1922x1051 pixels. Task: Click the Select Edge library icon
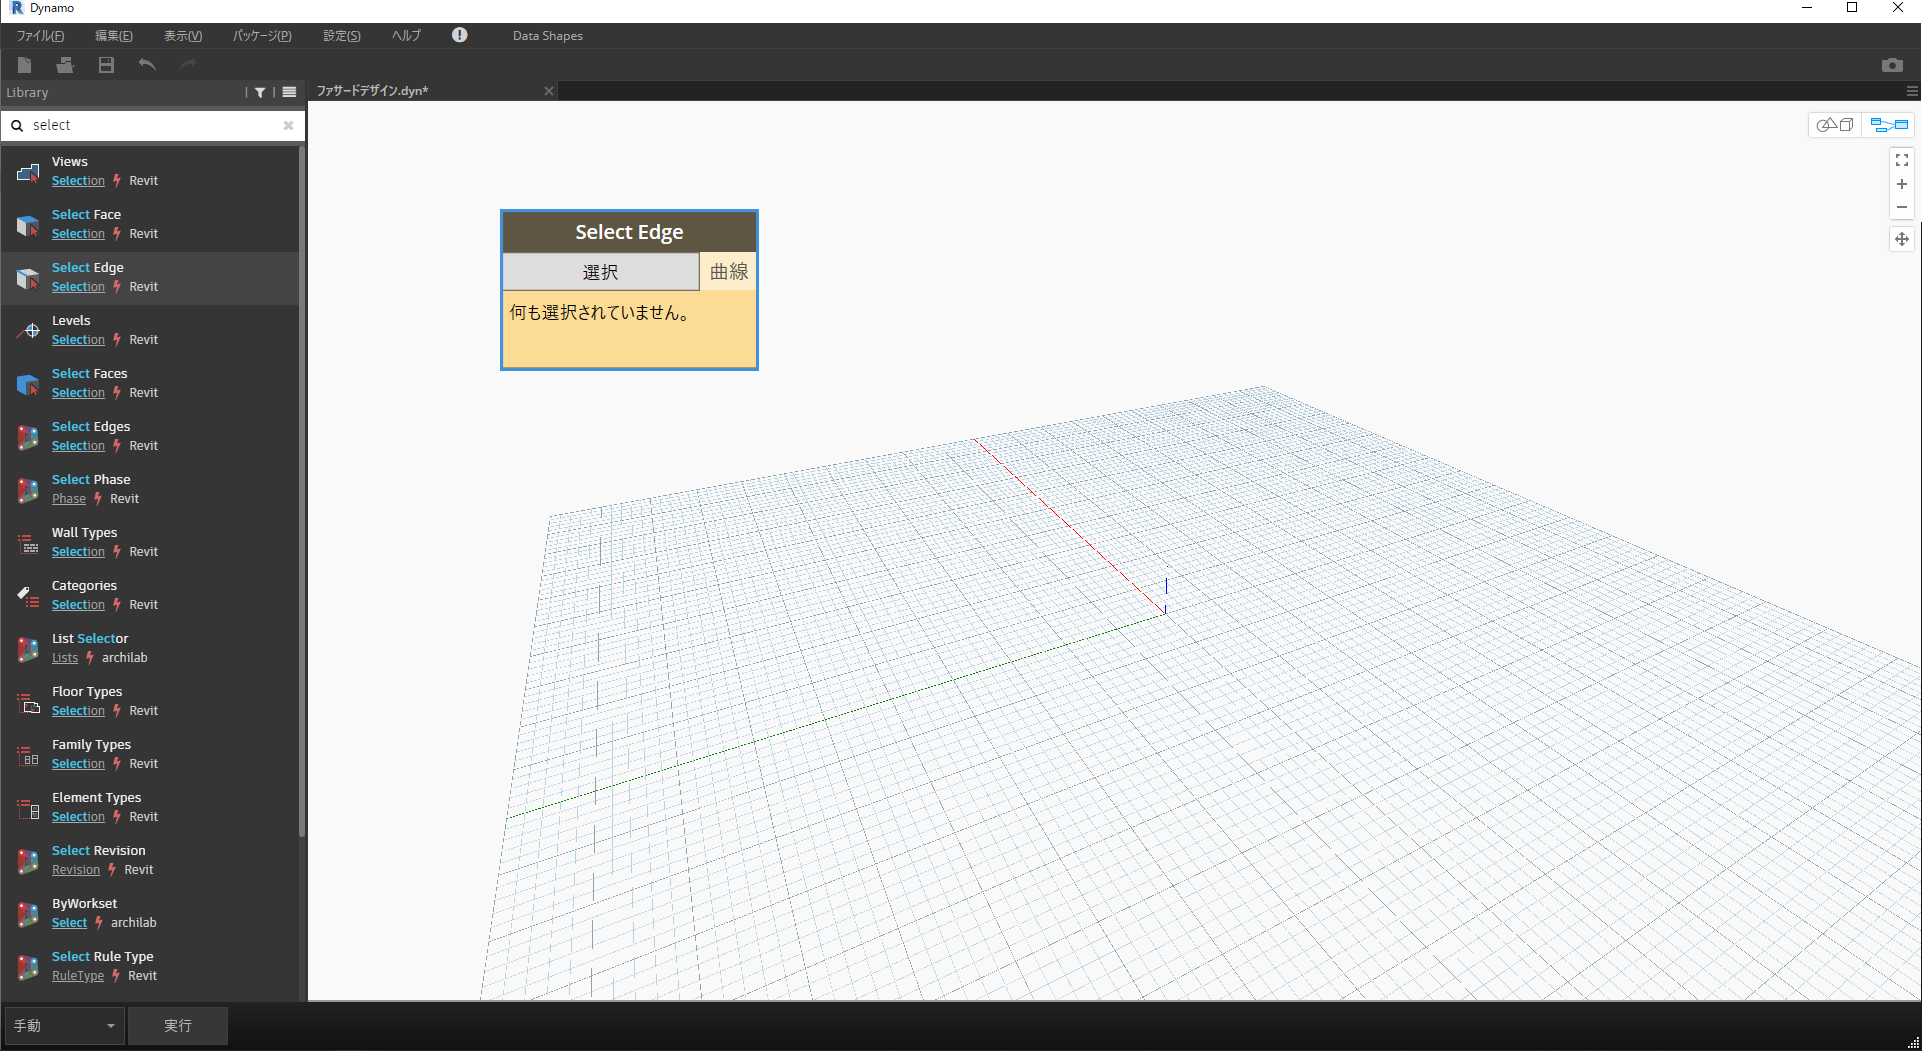pyautogui.click(x=28, y=278)
